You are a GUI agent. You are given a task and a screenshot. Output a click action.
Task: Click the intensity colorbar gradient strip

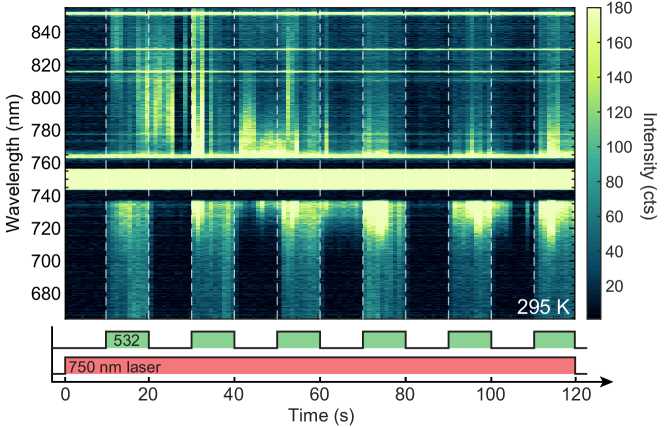(x=594, y=163)
